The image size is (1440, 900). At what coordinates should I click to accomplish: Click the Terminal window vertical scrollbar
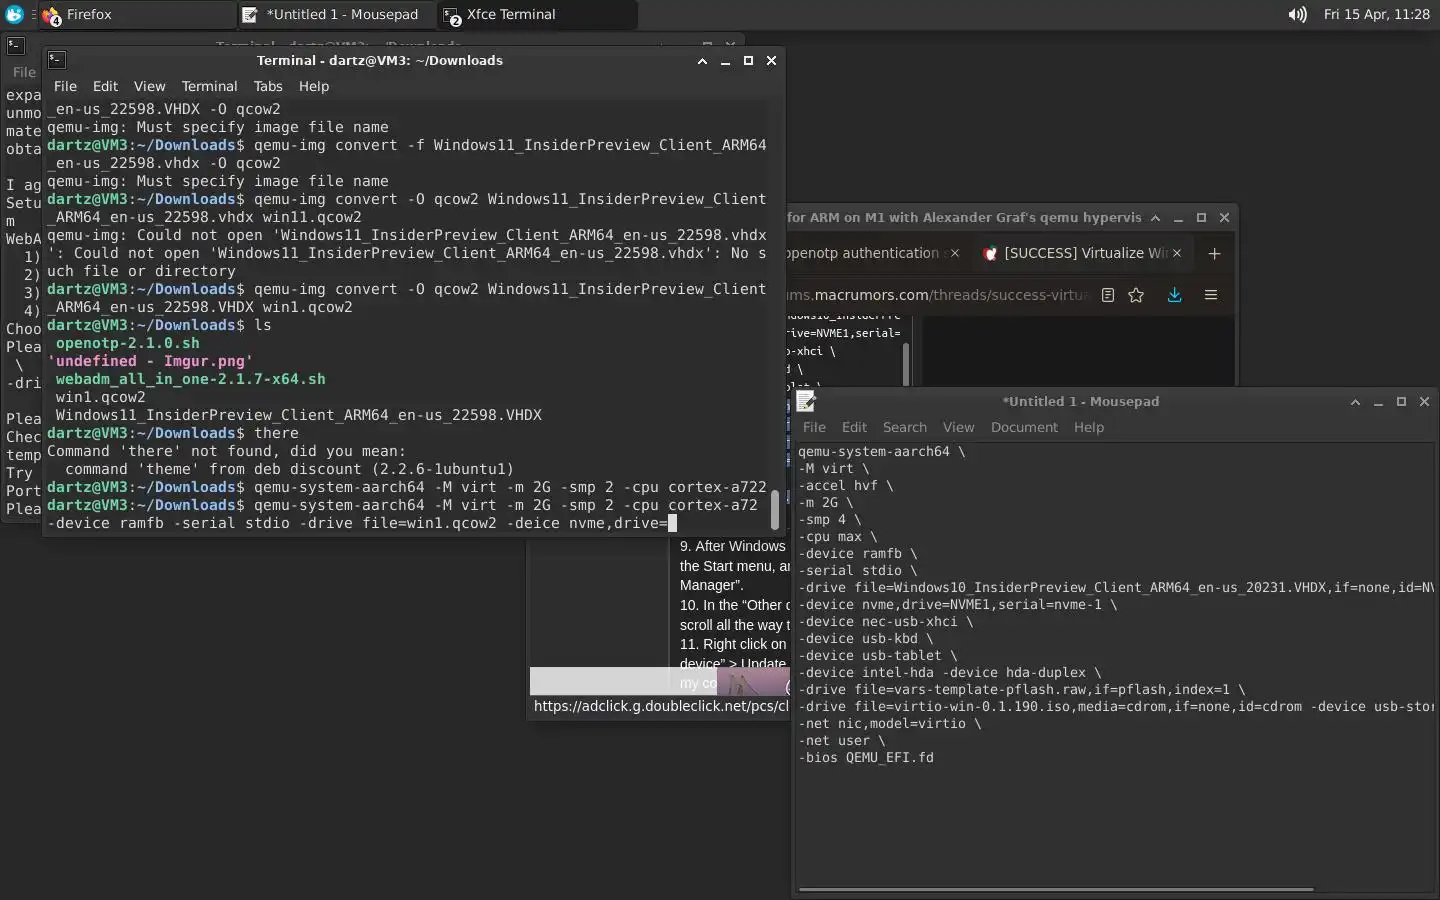(x=774, y=510)
